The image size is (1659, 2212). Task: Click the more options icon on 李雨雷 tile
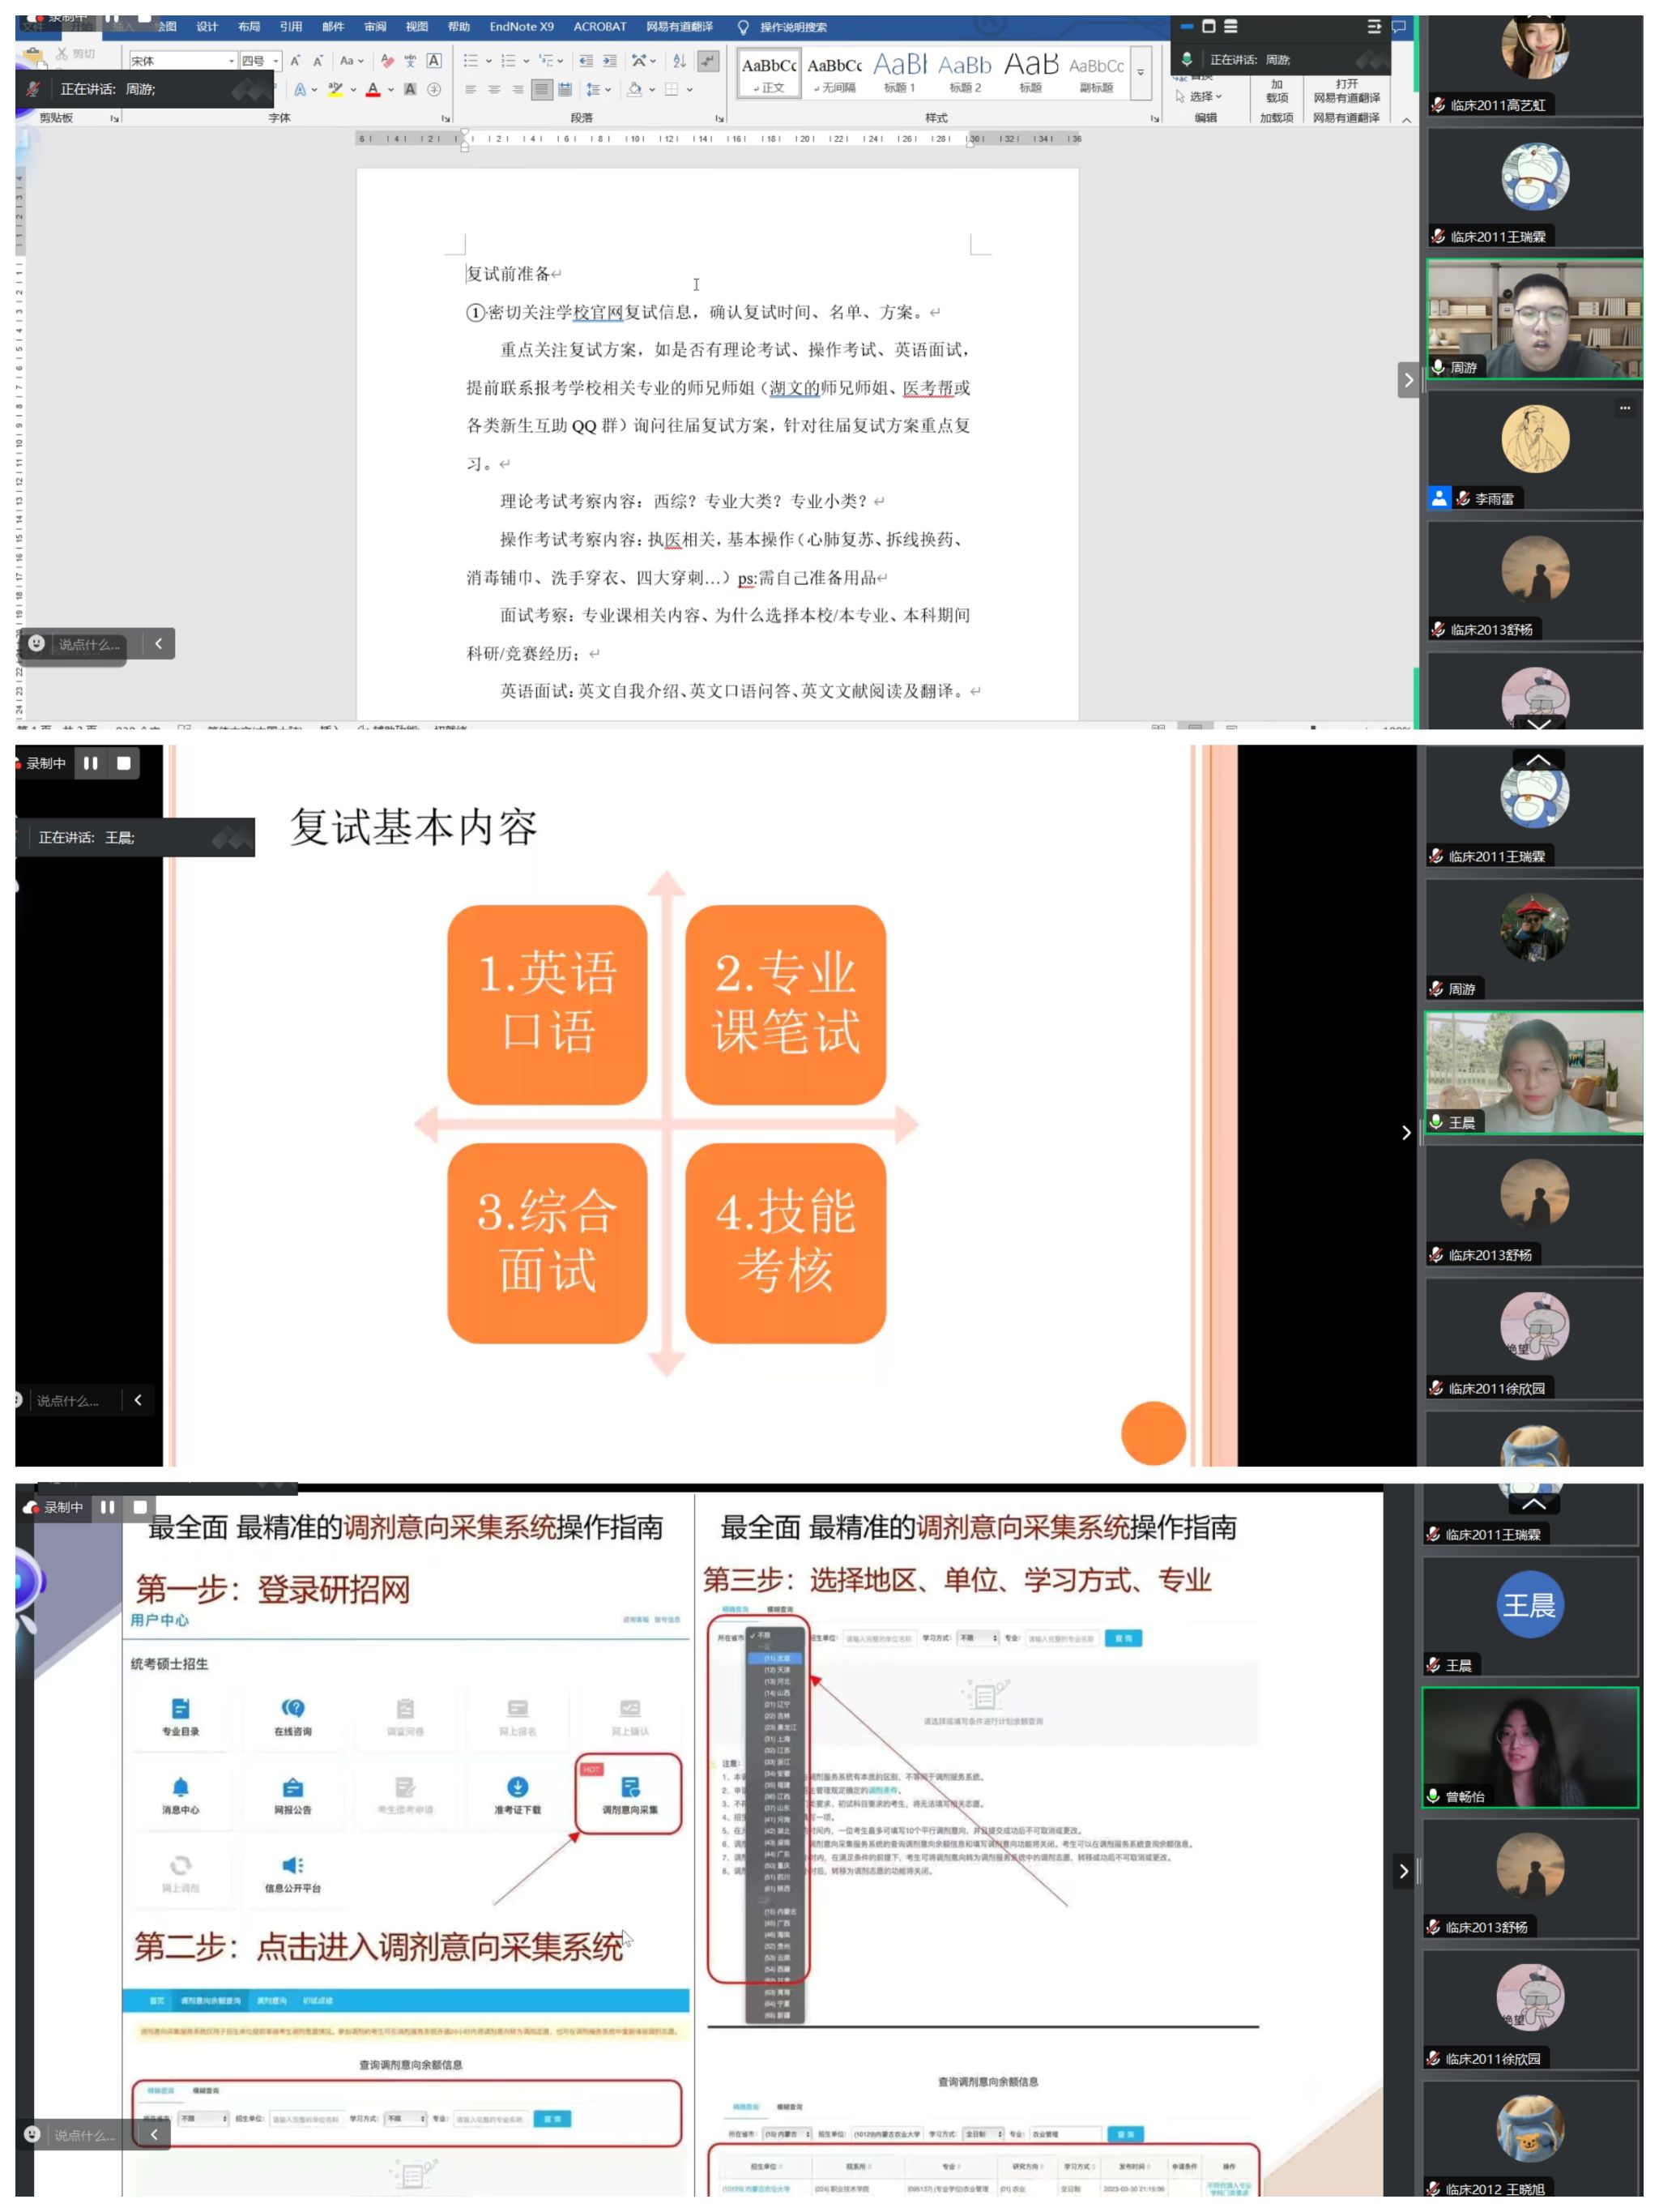1625,407
